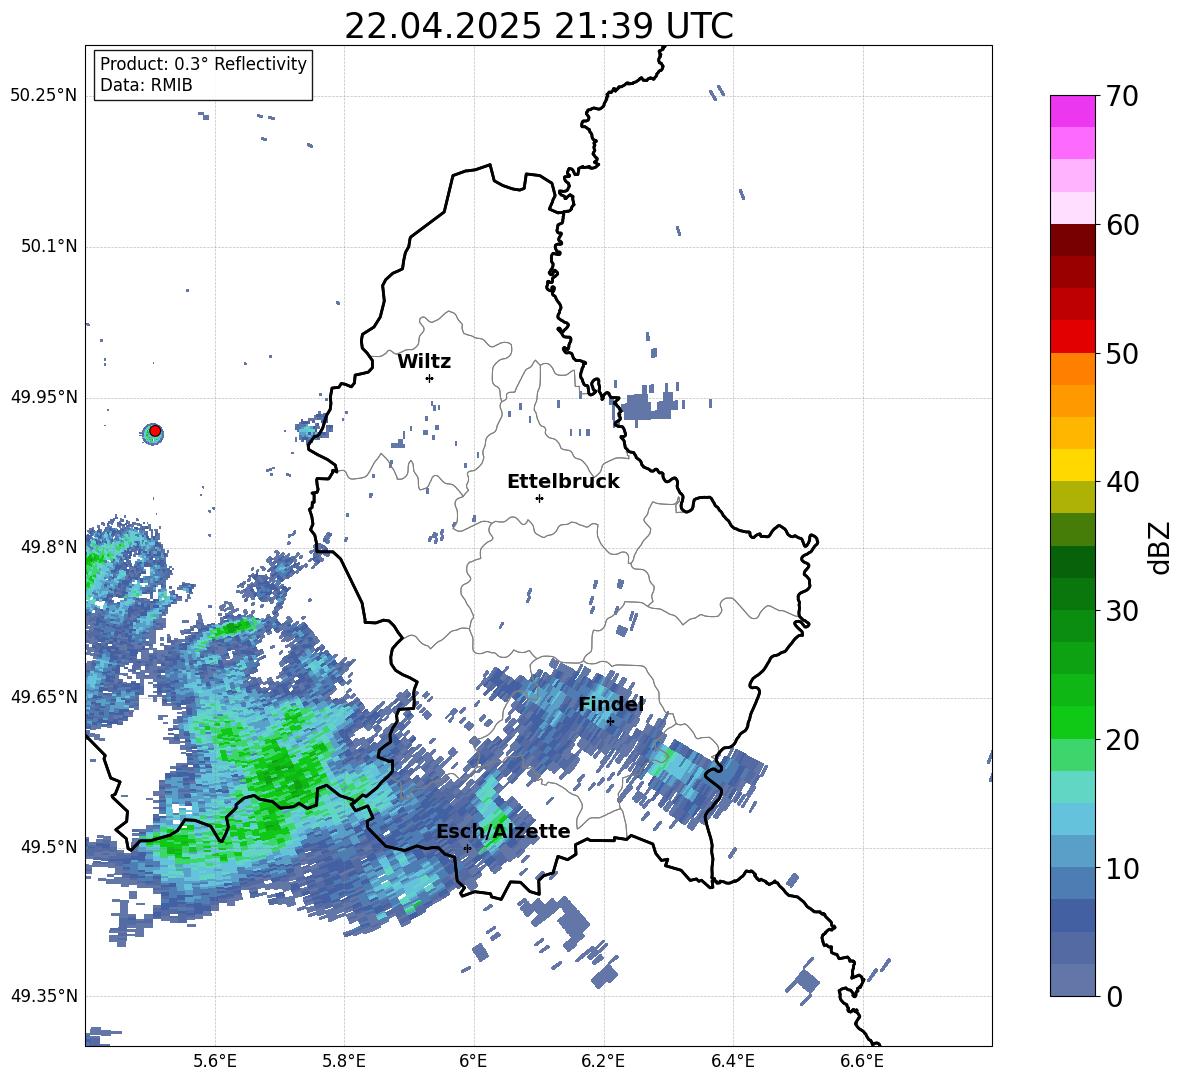Click the 'Product: 0.3° Reflectivity' label
This screenshot has height=1081, width=1184.
[x=203, y=64]
